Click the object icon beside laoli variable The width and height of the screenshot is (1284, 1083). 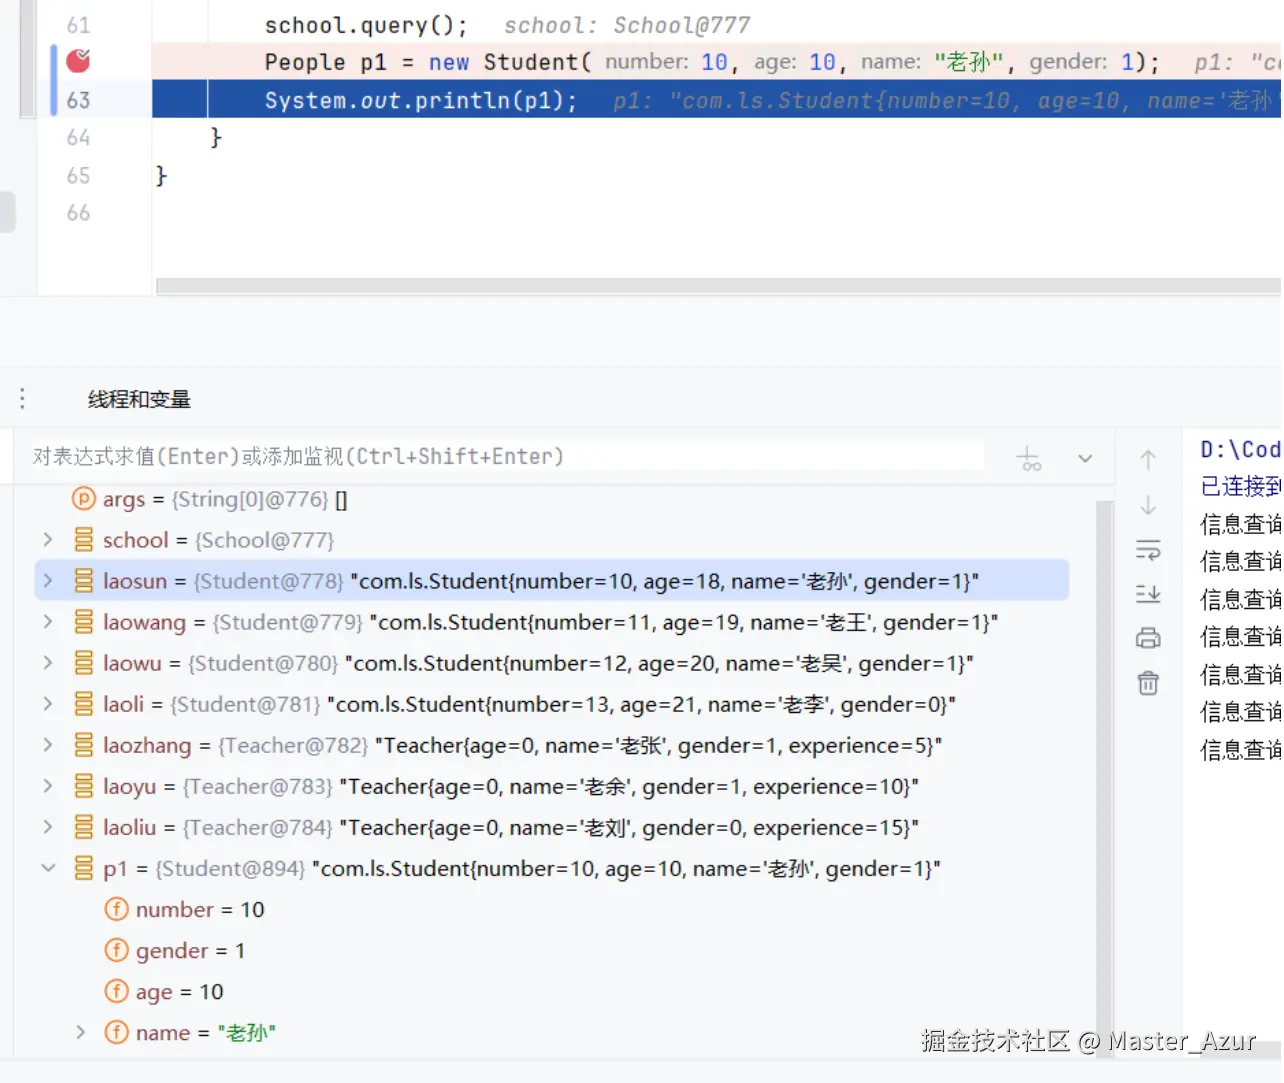coord(84,704)
